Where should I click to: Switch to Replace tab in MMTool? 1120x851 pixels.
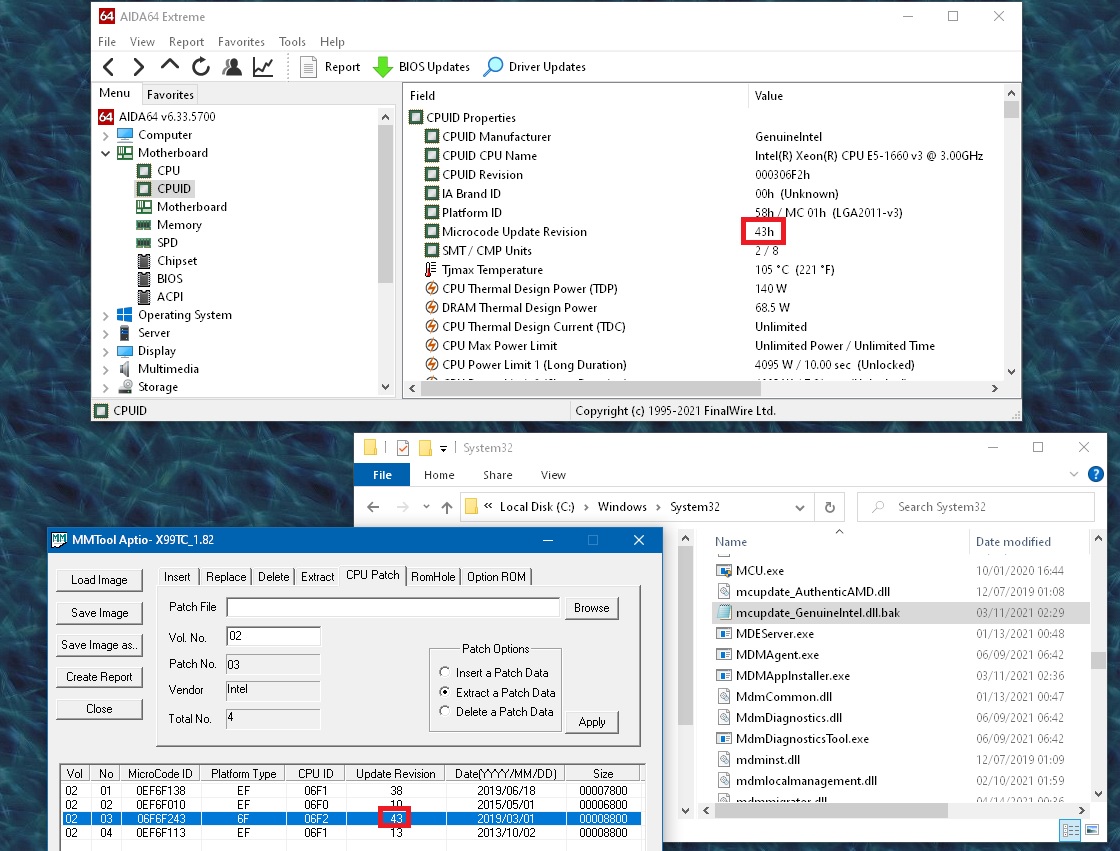(x=226, y=577)
